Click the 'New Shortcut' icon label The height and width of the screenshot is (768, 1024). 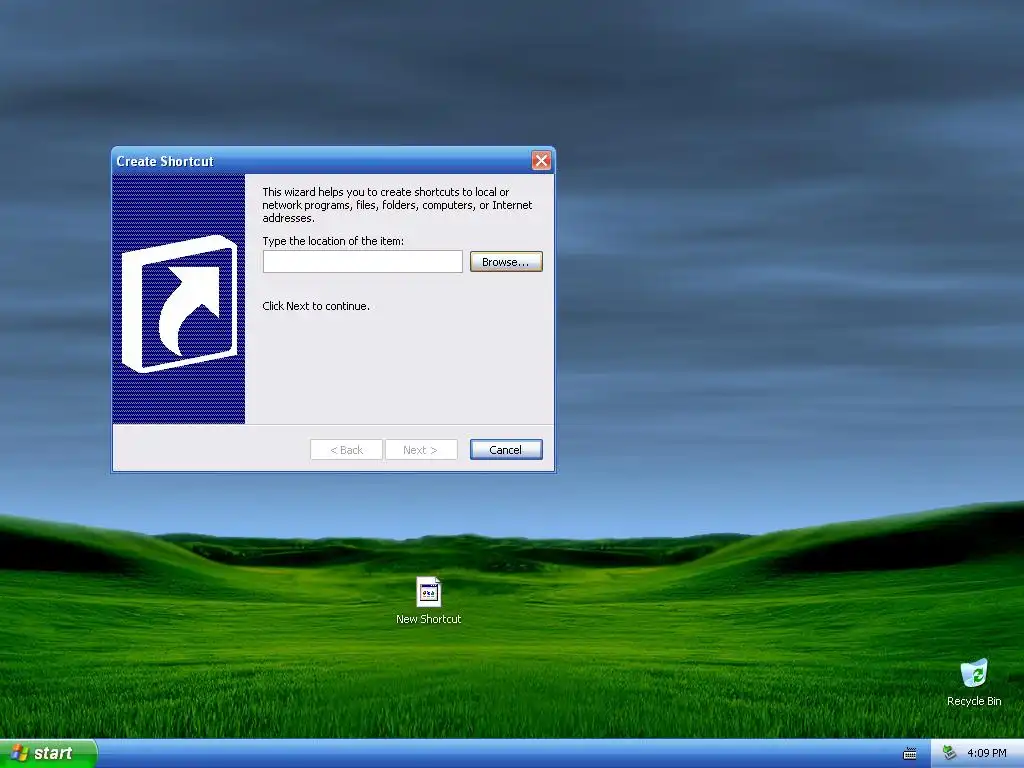(x=428, y=619)
